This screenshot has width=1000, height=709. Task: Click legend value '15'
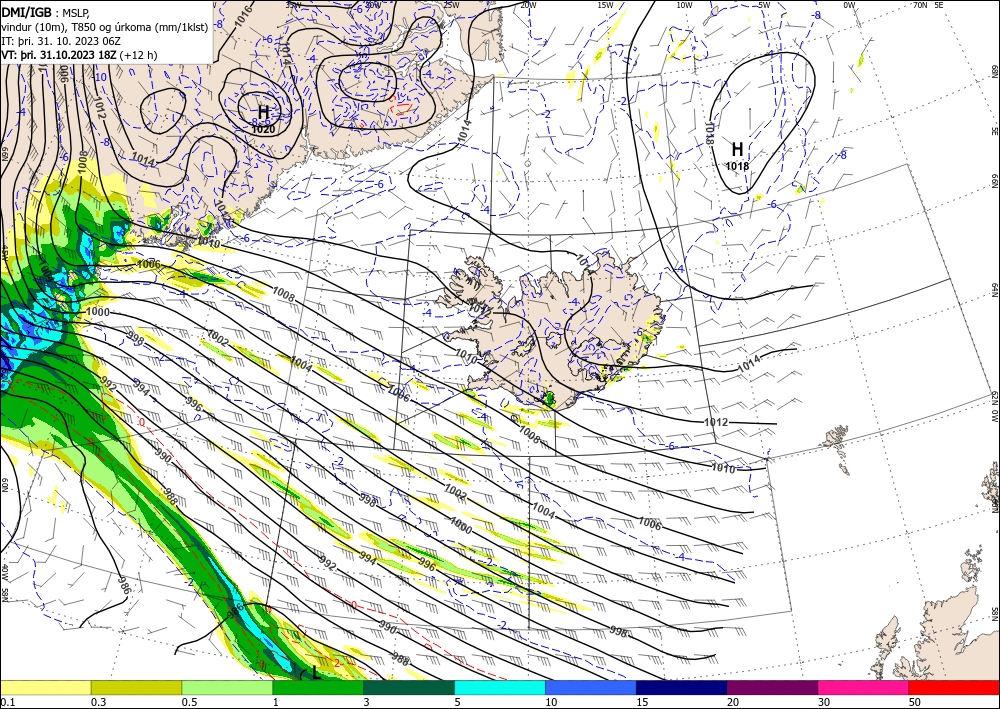click(642, 702)
